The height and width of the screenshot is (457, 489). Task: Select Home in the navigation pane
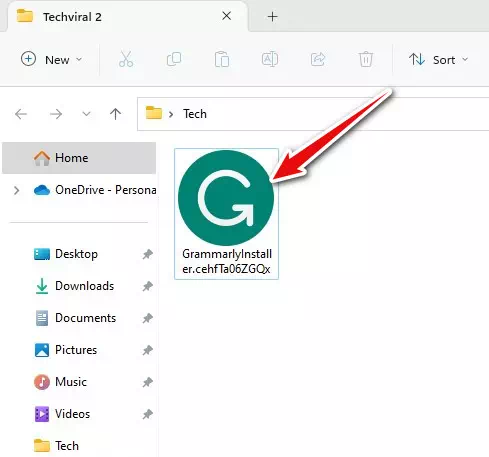(x=79, y=158)
